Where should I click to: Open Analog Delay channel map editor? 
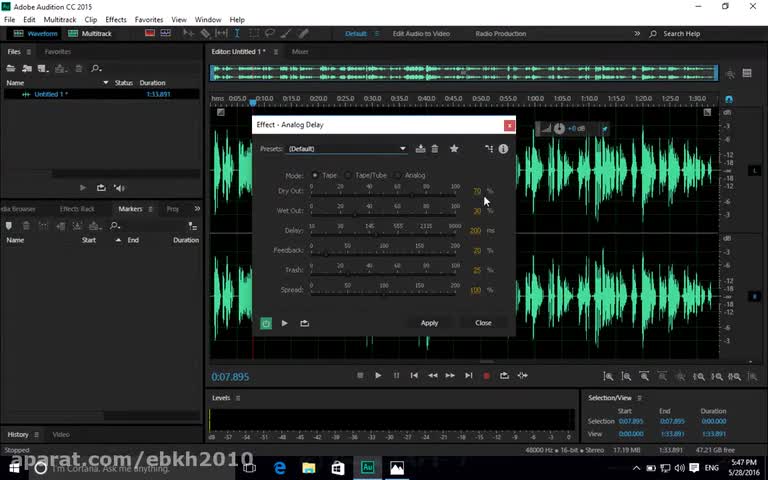[489, 148]
